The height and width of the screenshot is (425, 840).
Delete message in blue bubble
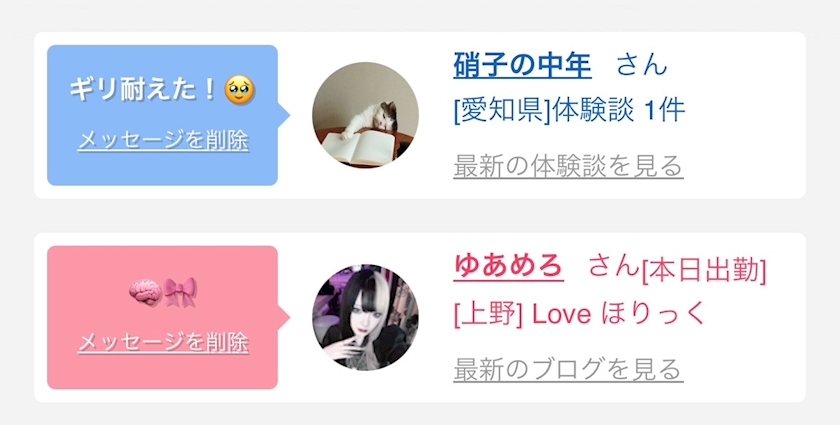click(163, 141)
